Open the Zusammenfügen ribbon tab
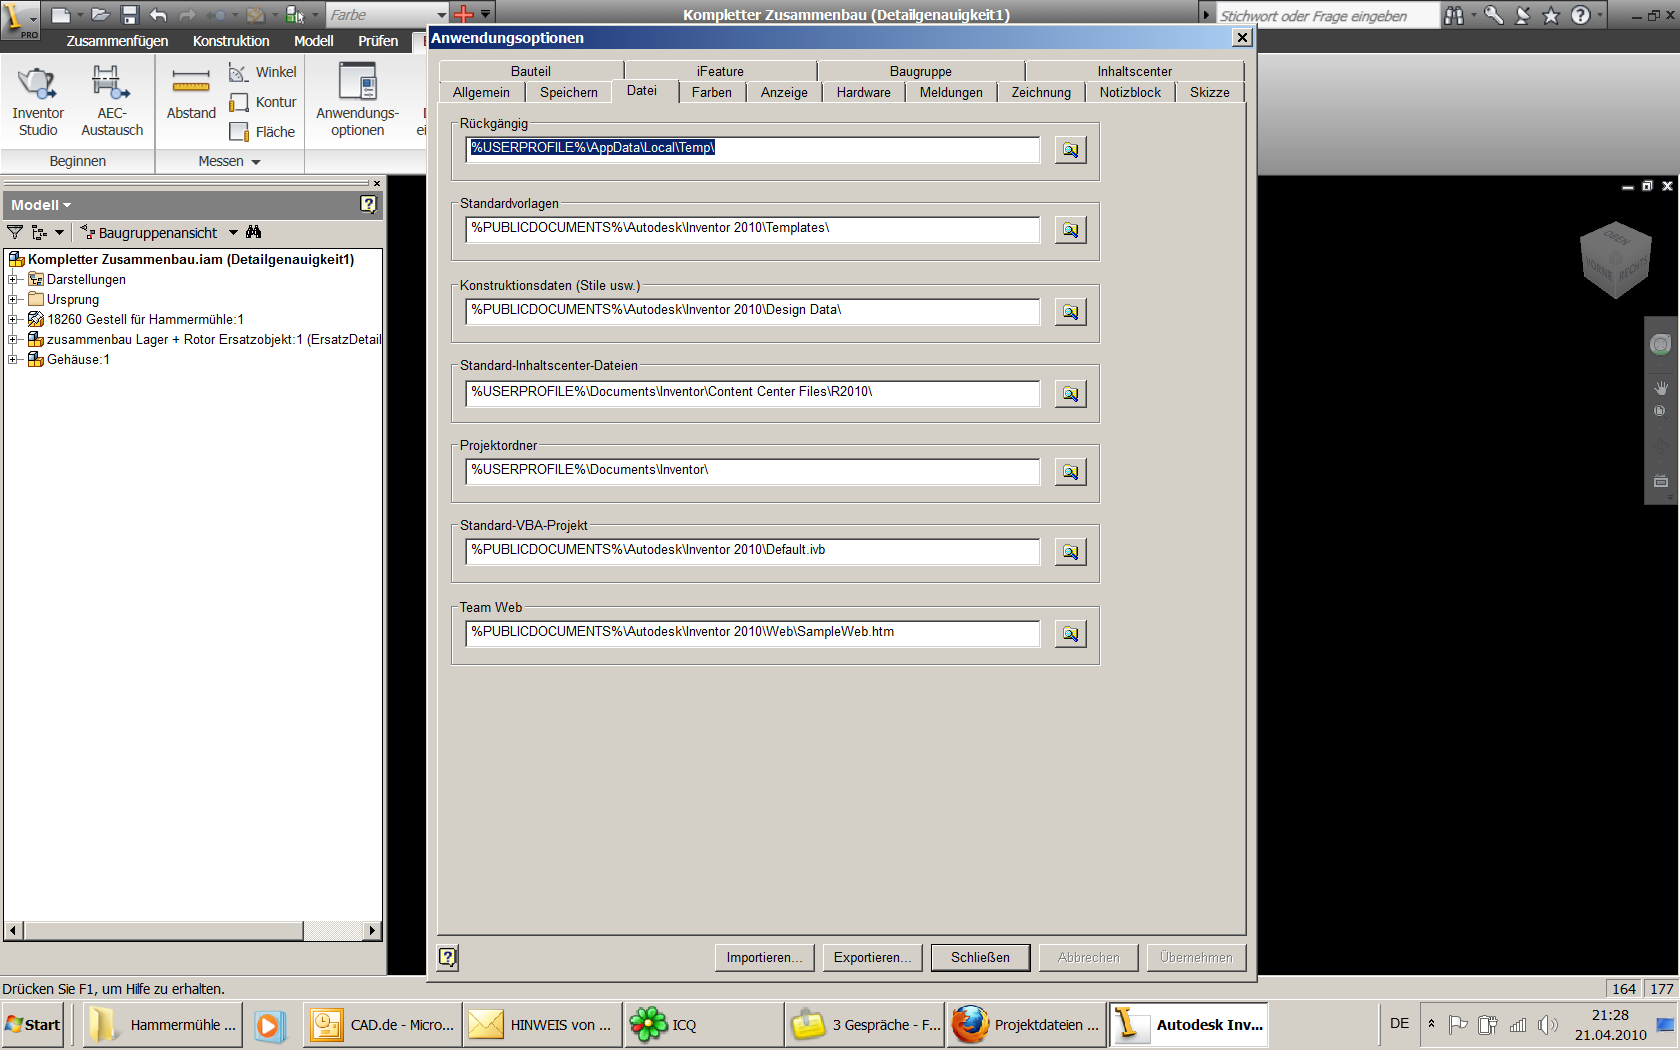 (117, 41)
